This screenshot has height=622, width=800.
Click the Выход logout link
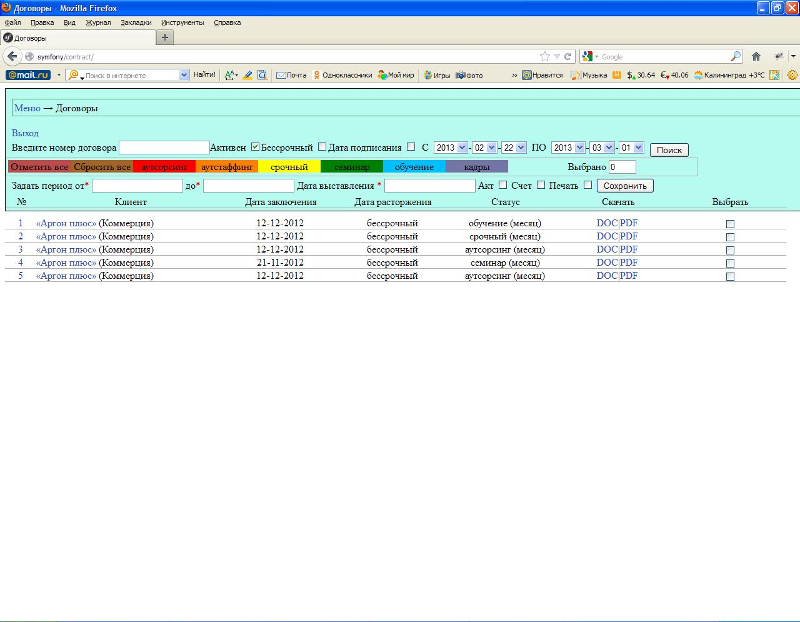pyautogui.click(x=25, y=133)
